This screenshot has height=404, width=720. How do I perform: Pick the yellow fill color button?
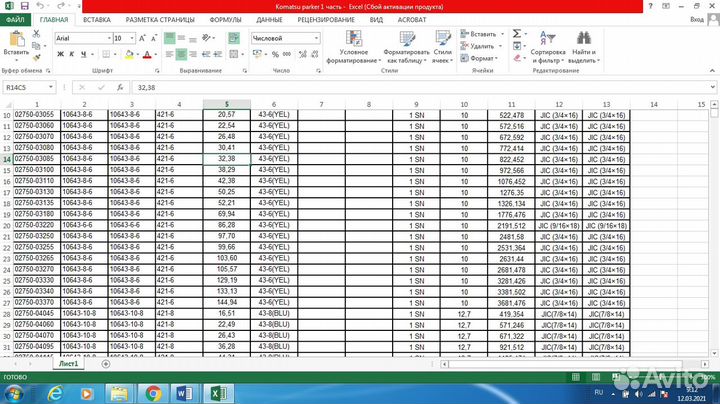tap(131, 55)
